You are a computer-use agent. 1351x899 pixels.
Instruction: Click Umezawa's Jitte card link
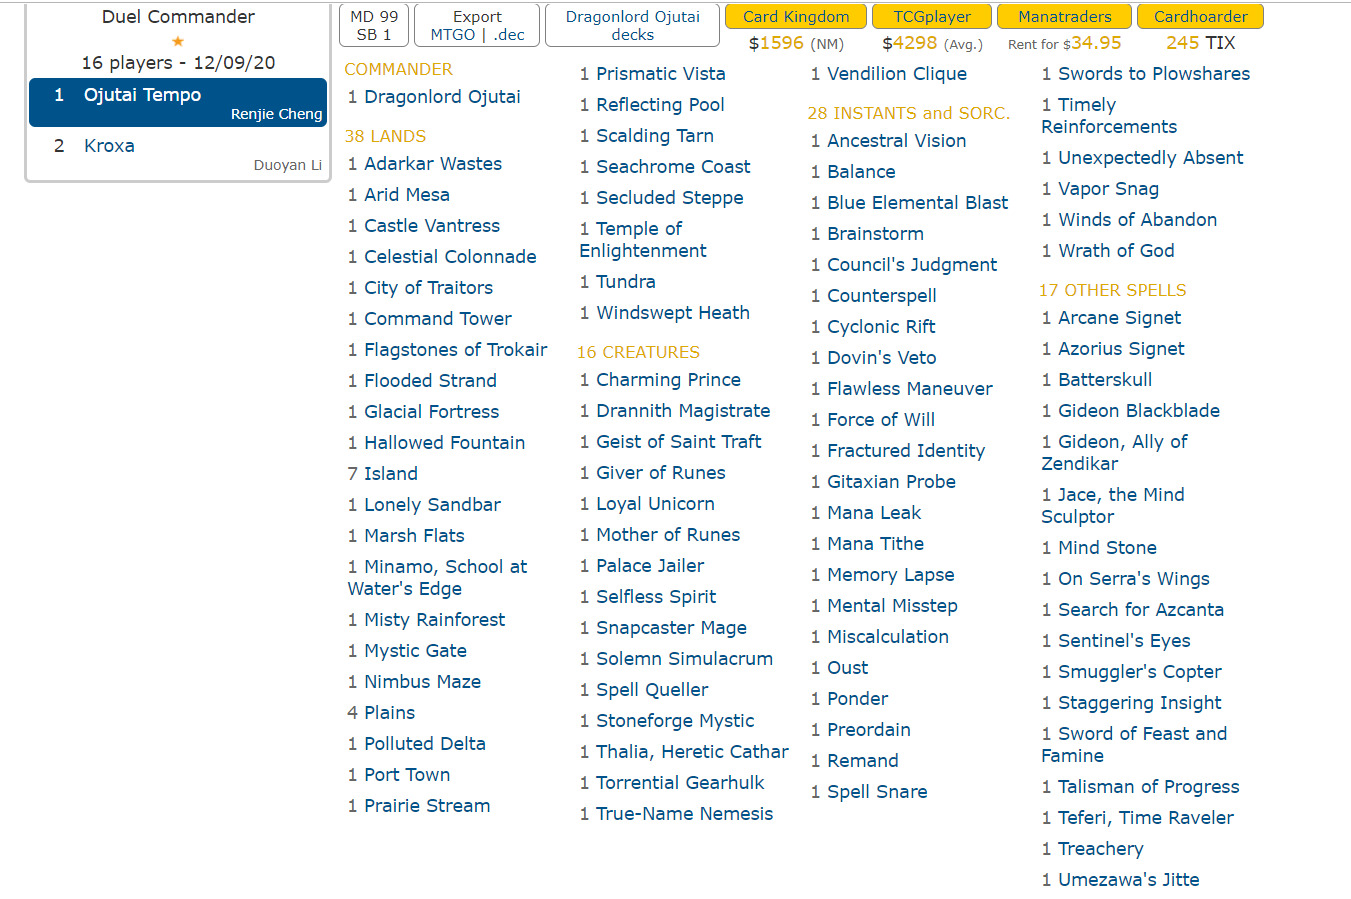point(1128,880)
